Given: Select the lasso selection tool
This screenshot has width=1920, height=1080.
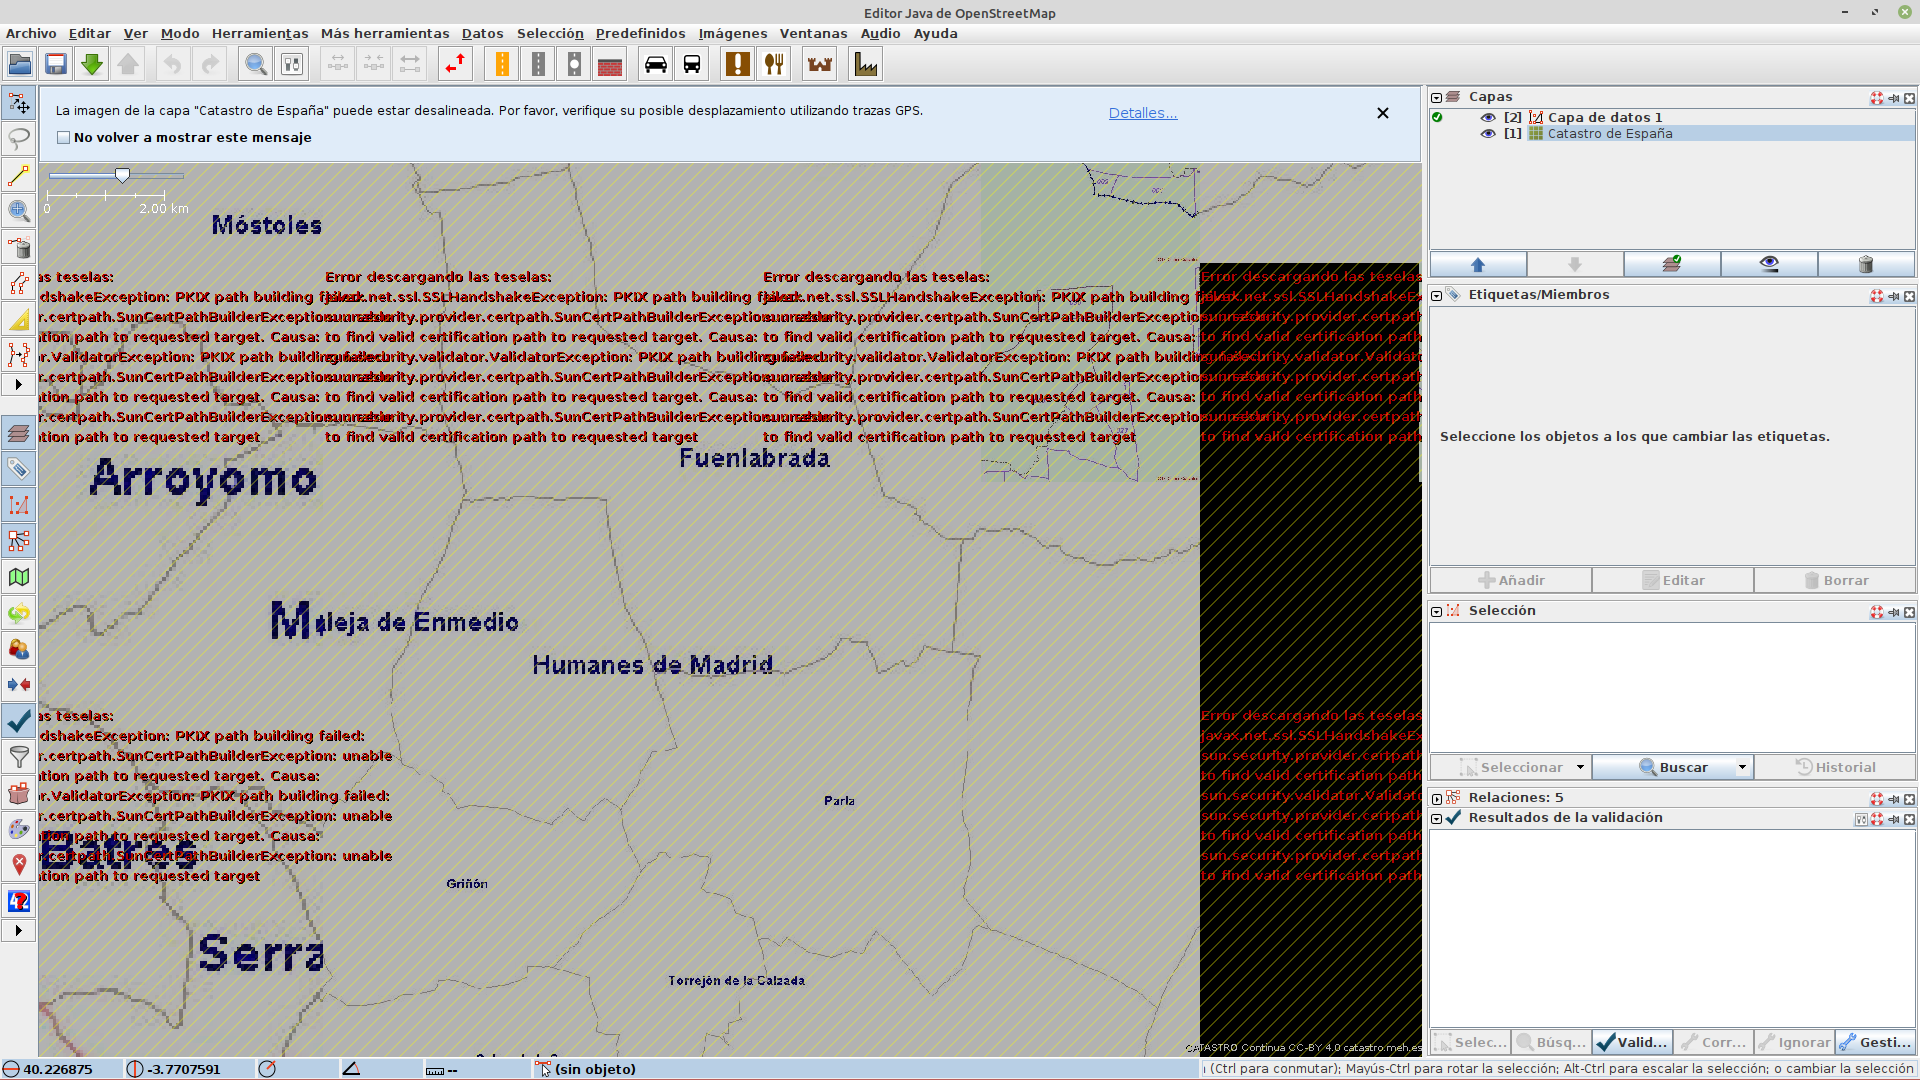Looking at the screenshot, I should [x=19, y=139].
